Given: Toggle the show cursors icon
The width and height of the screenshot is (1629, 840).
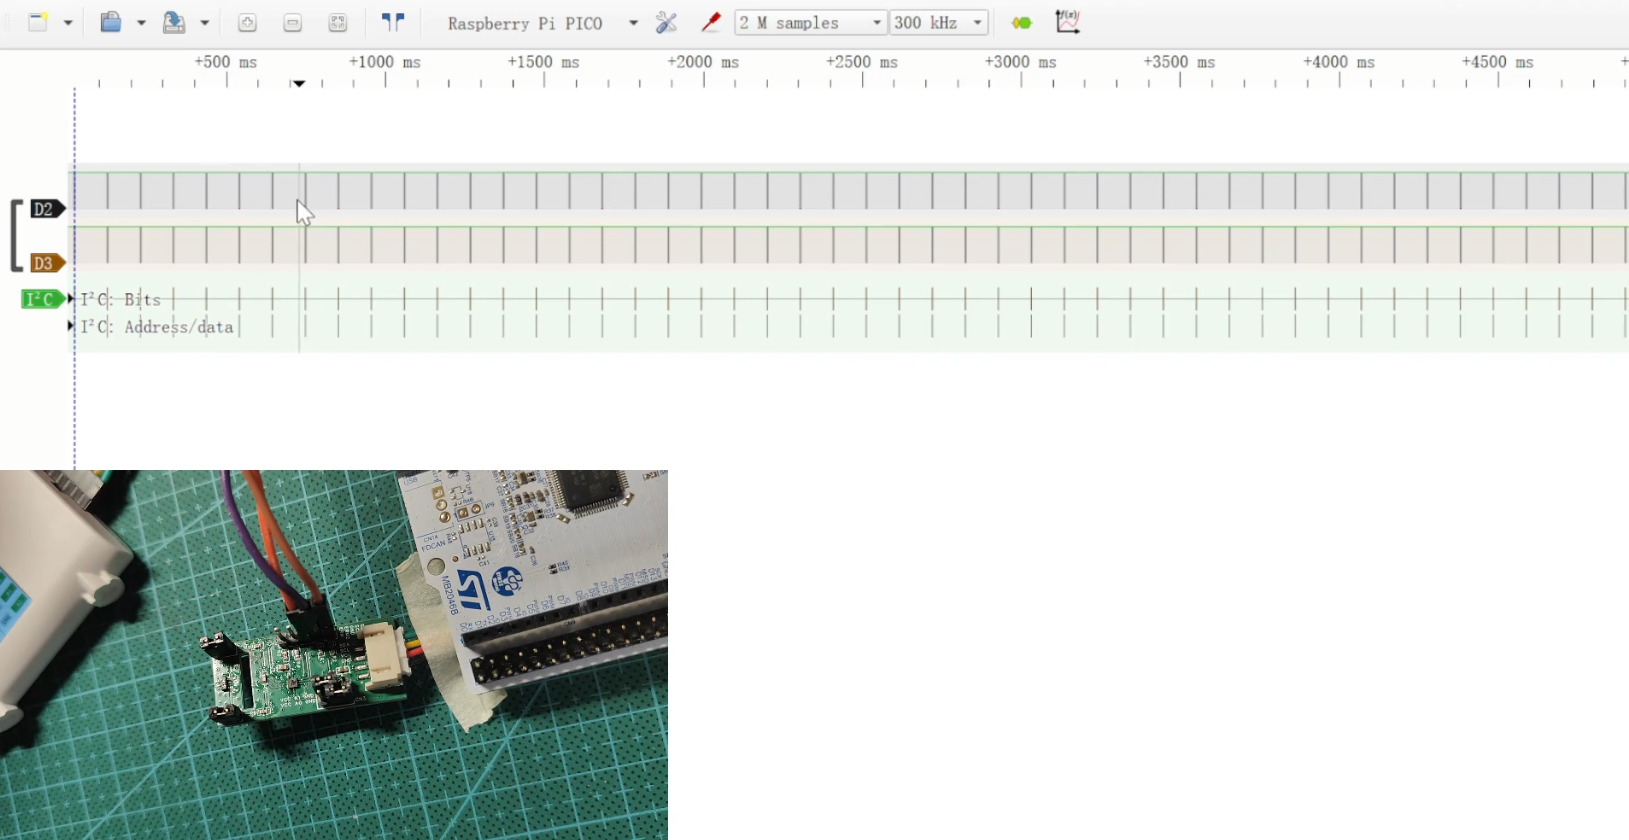Looking at the screenshot, I should tap(394, 22).
